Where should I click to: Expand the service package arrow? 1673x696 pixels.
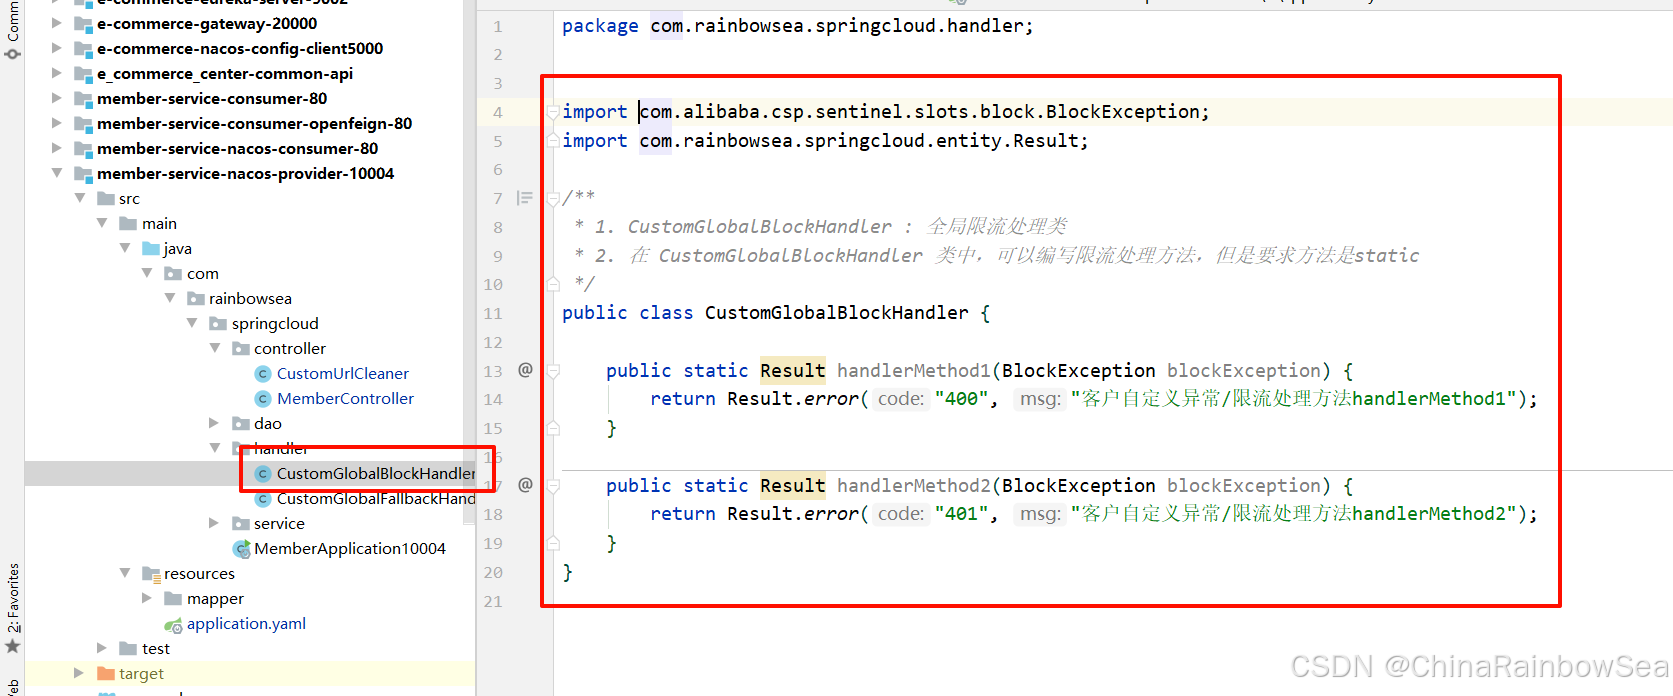(x=214, y=523)
